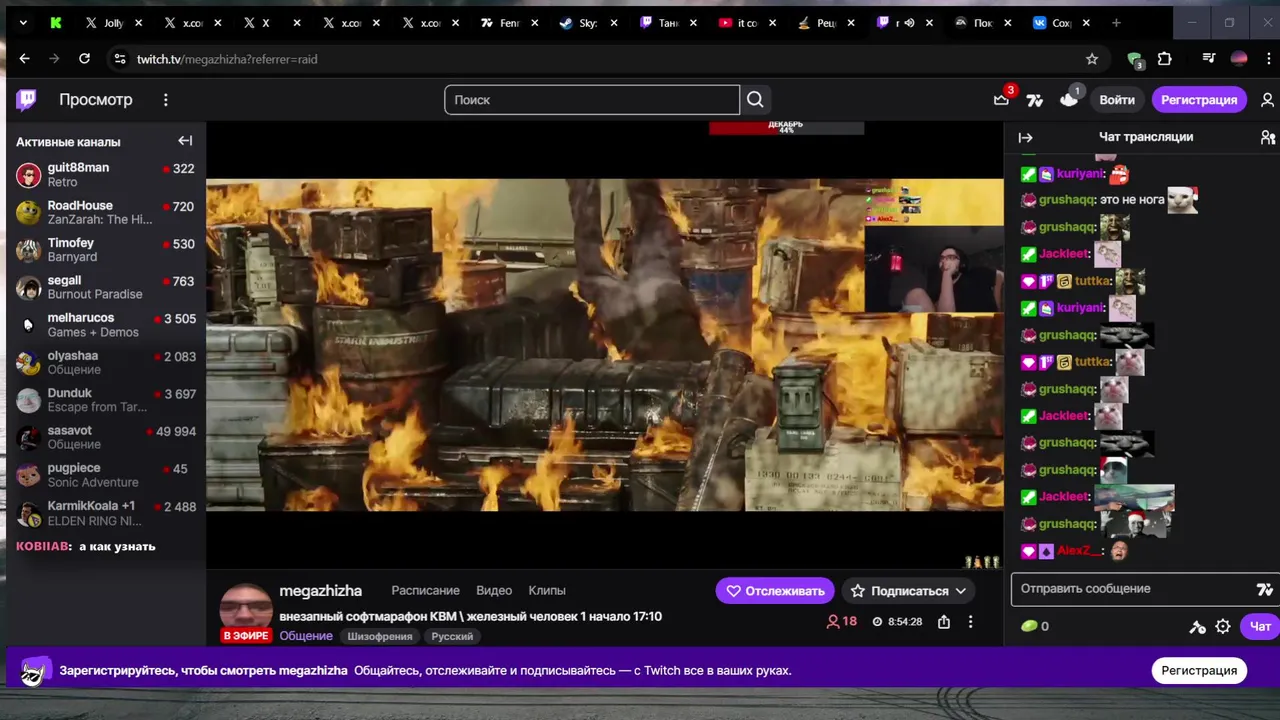
Task: Open segall Burnout Paradise channel
Action: click(105, 288)
